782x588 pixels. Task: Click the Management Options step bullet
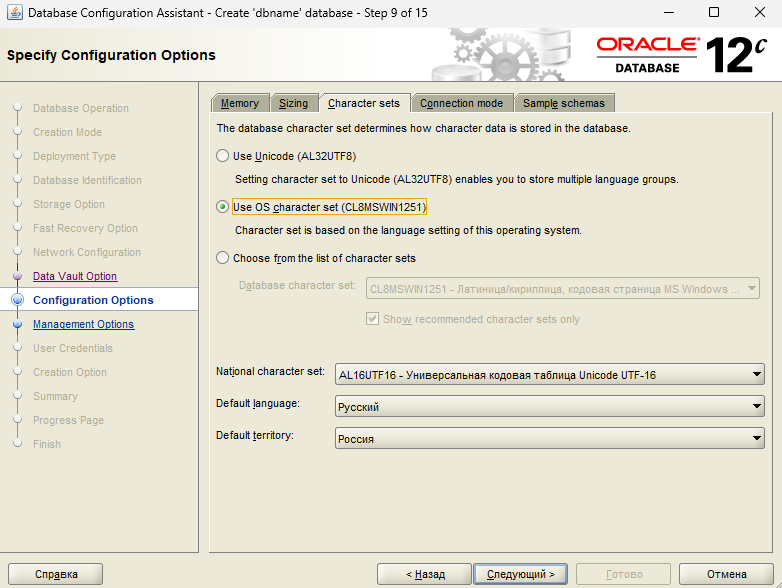pyautogui.click(x=17, y=324)
